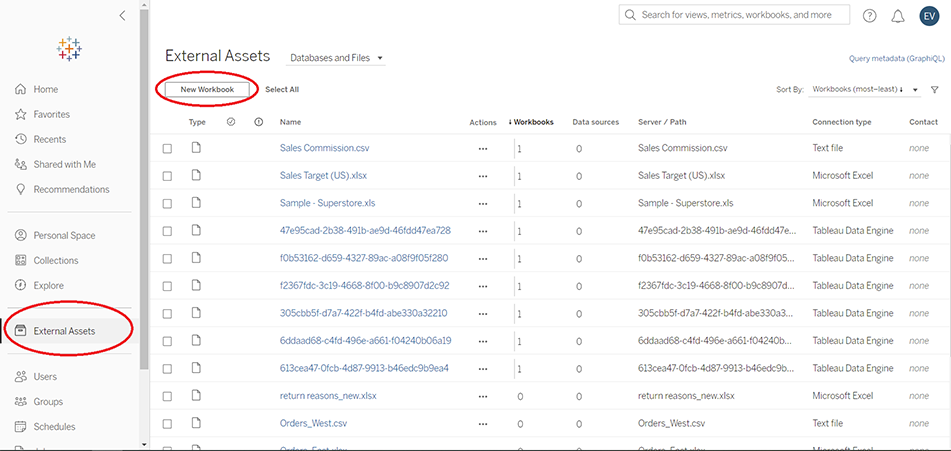Image resolution: width=951 pixels, height=451 pixels.
Task: Expand the Databases and Files dropdown
Action: [x=336, y=58]
